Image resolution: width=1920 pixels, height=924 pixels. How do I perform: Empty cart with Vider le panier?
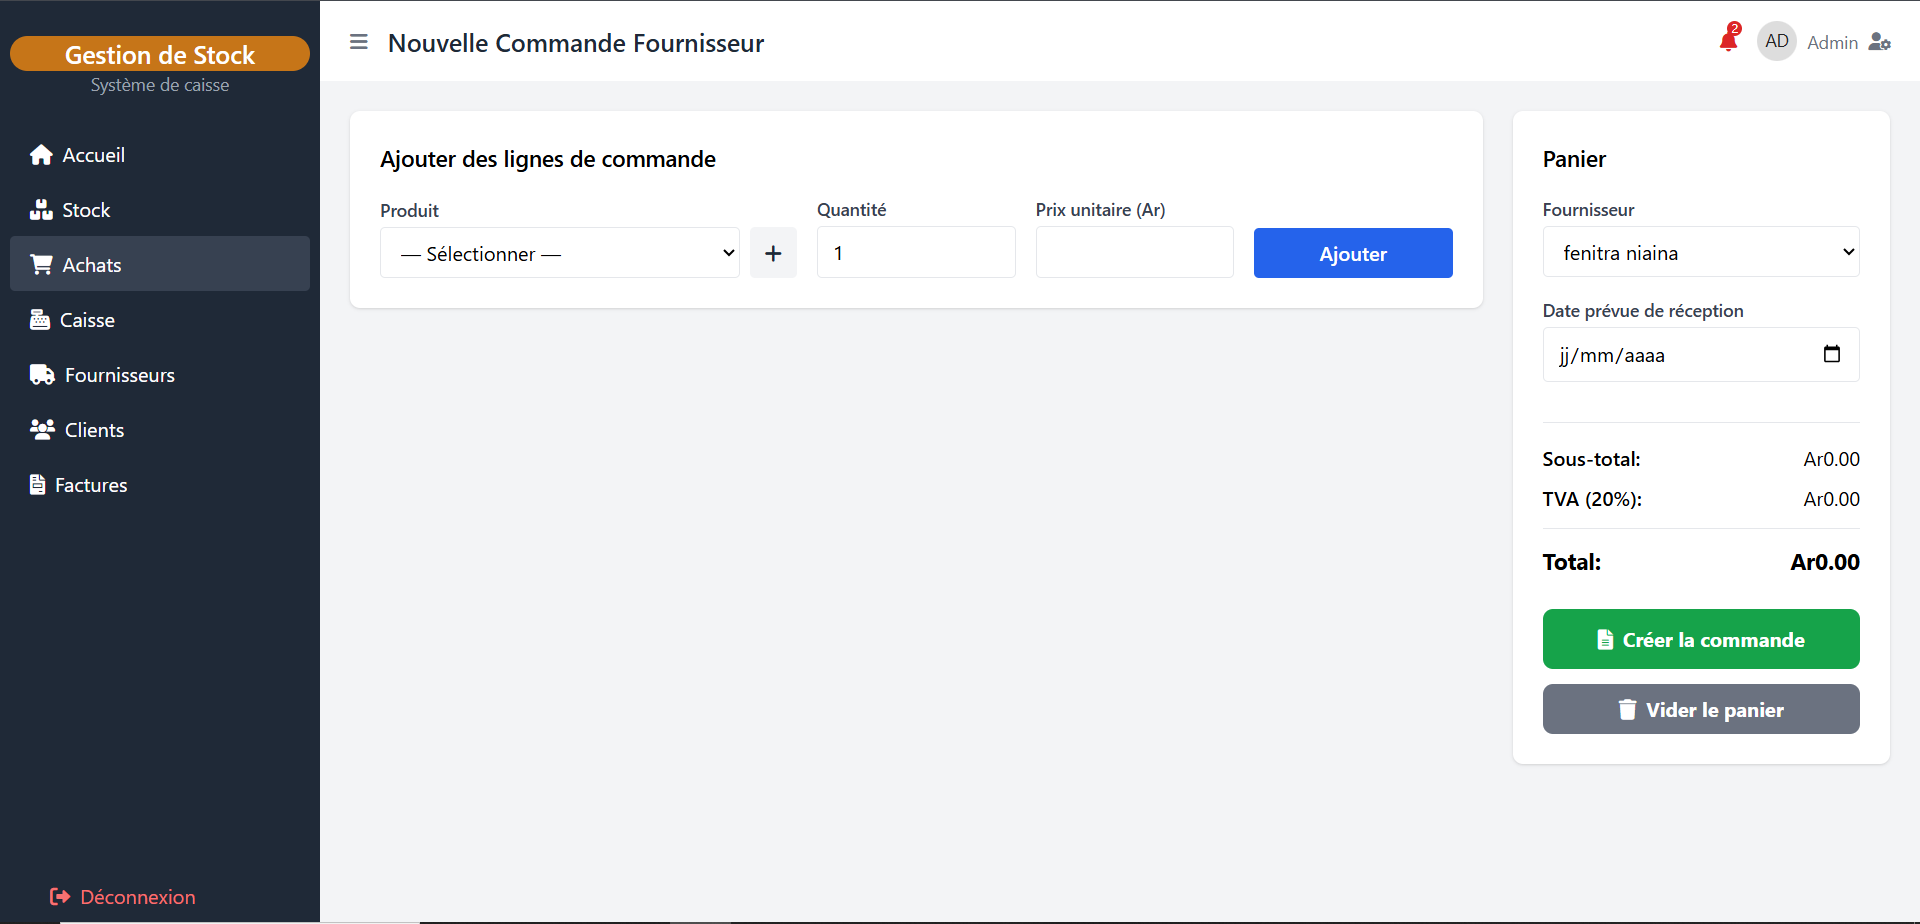click(1700, 709)
